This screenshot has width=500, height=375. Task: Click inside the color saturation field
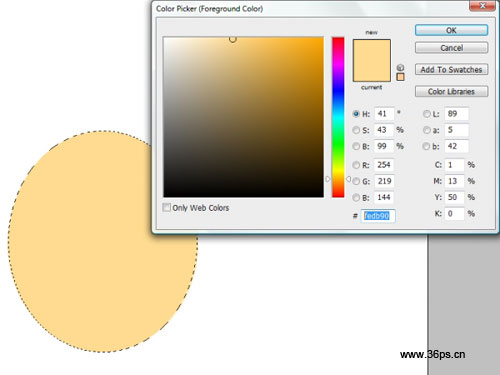click(243, 117)
